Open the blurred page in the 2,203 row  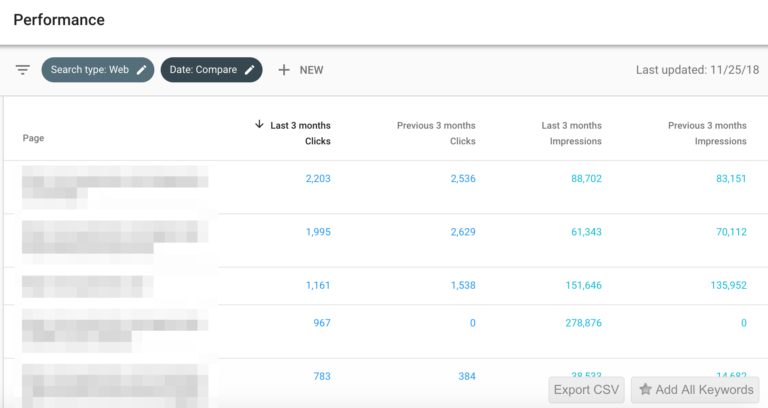point(115,187)
